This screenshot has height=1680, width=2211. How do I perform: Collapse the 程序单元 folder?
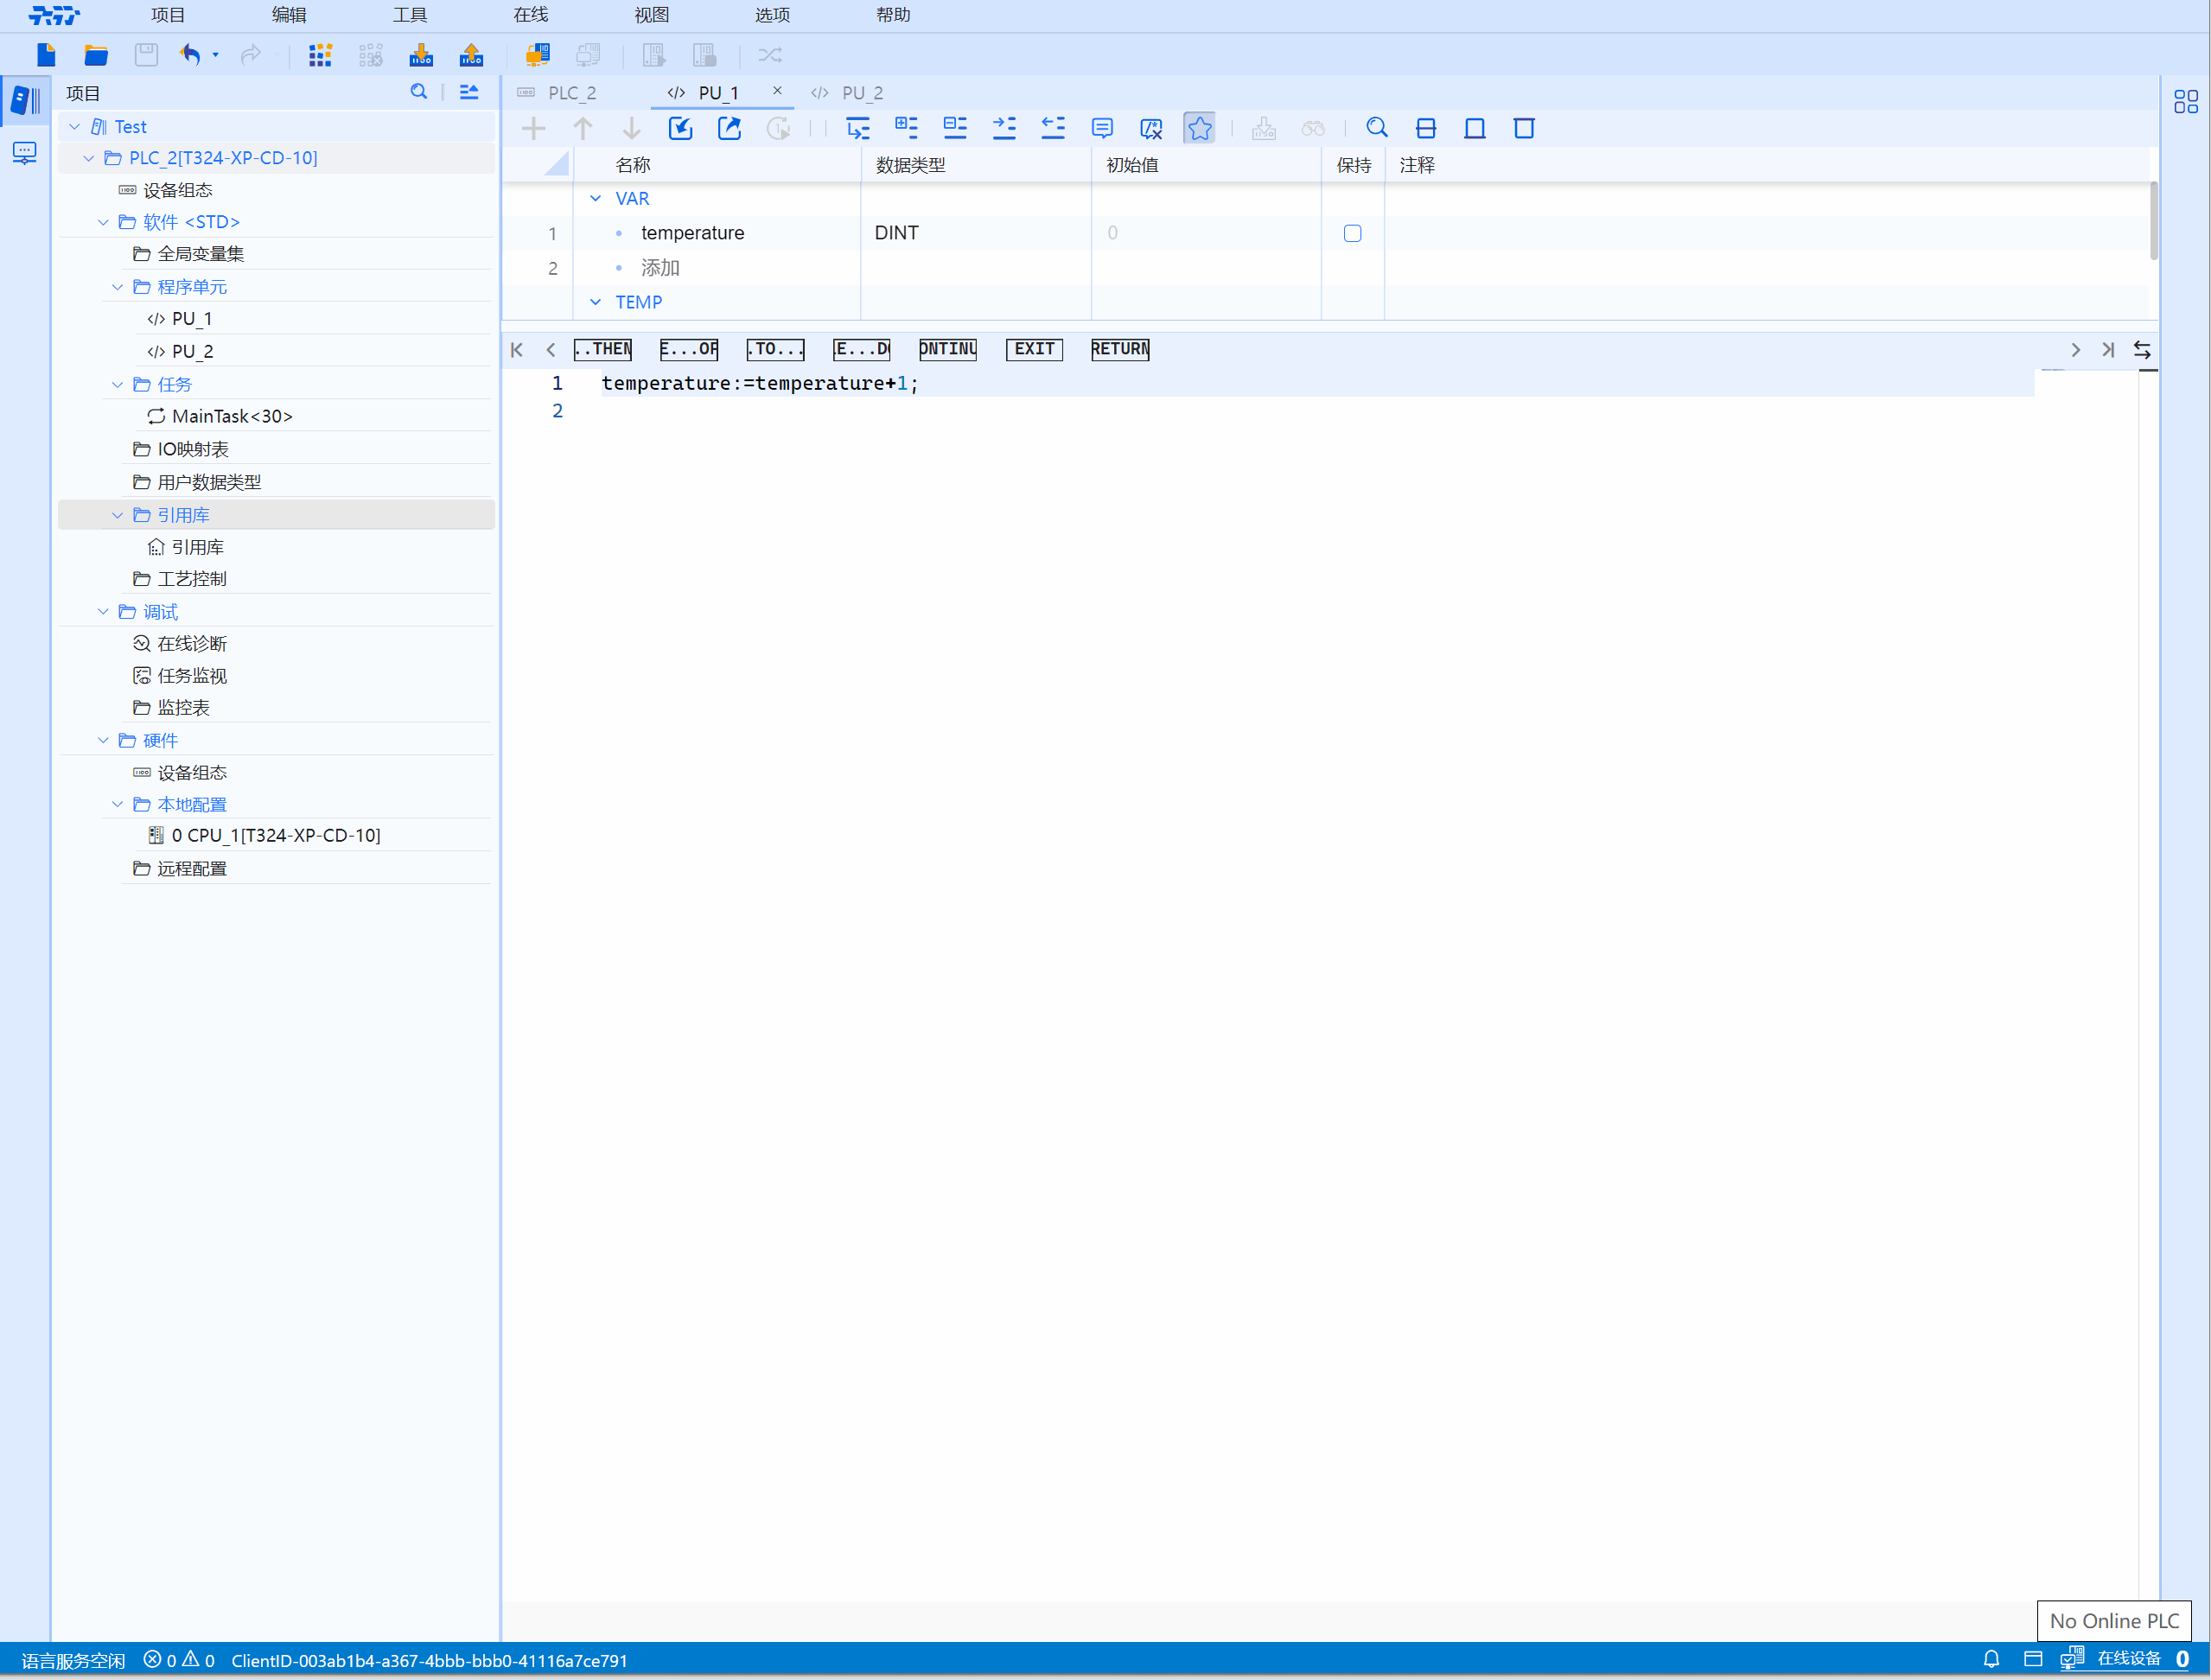(118, 287)
